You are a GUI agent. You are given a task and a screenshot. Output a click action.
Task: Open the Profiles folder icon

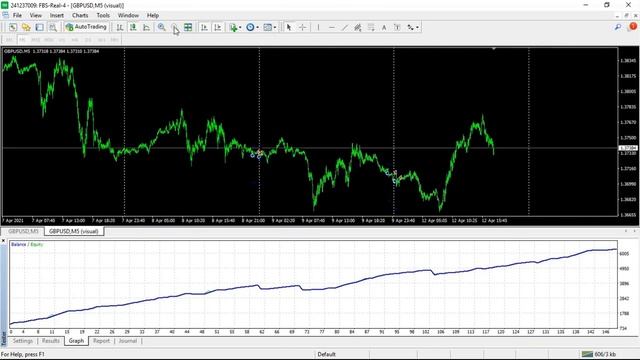coord(26,27)
